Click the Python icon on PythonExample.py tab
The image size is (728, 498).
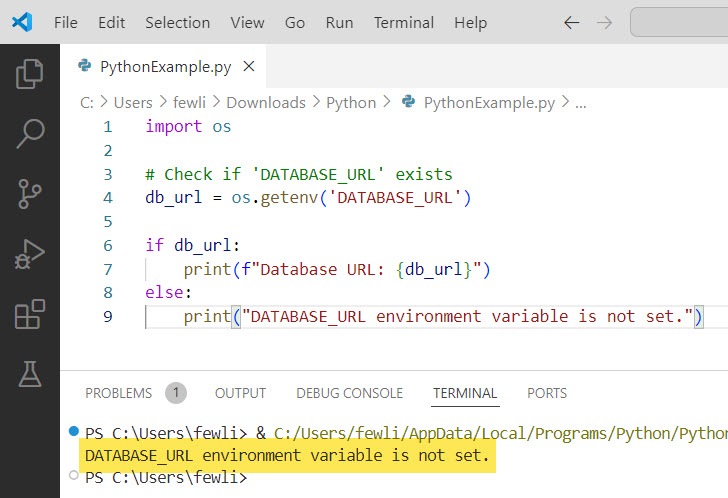click(84, 65)
